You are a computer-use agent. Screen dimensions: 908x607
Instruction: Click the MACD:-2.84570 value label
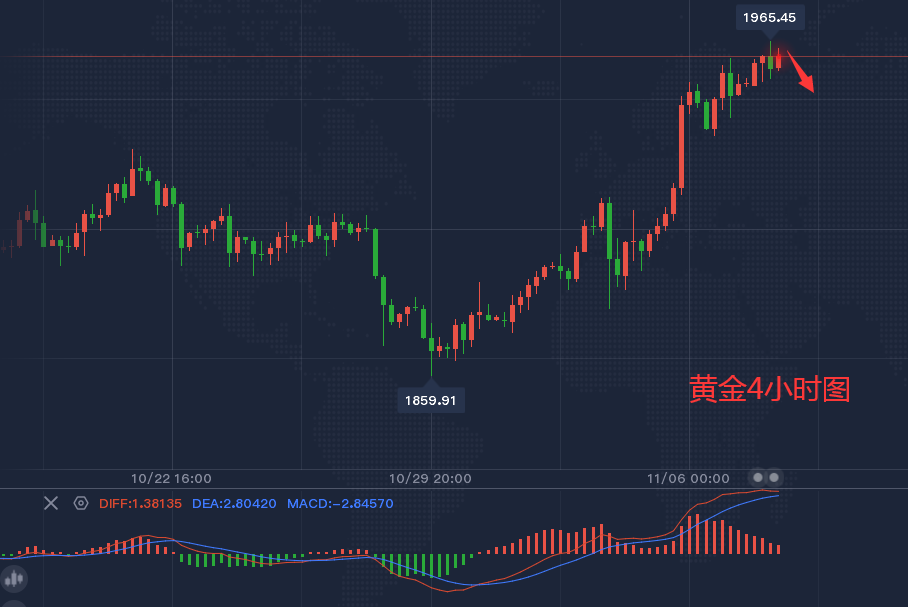(340, 503)
